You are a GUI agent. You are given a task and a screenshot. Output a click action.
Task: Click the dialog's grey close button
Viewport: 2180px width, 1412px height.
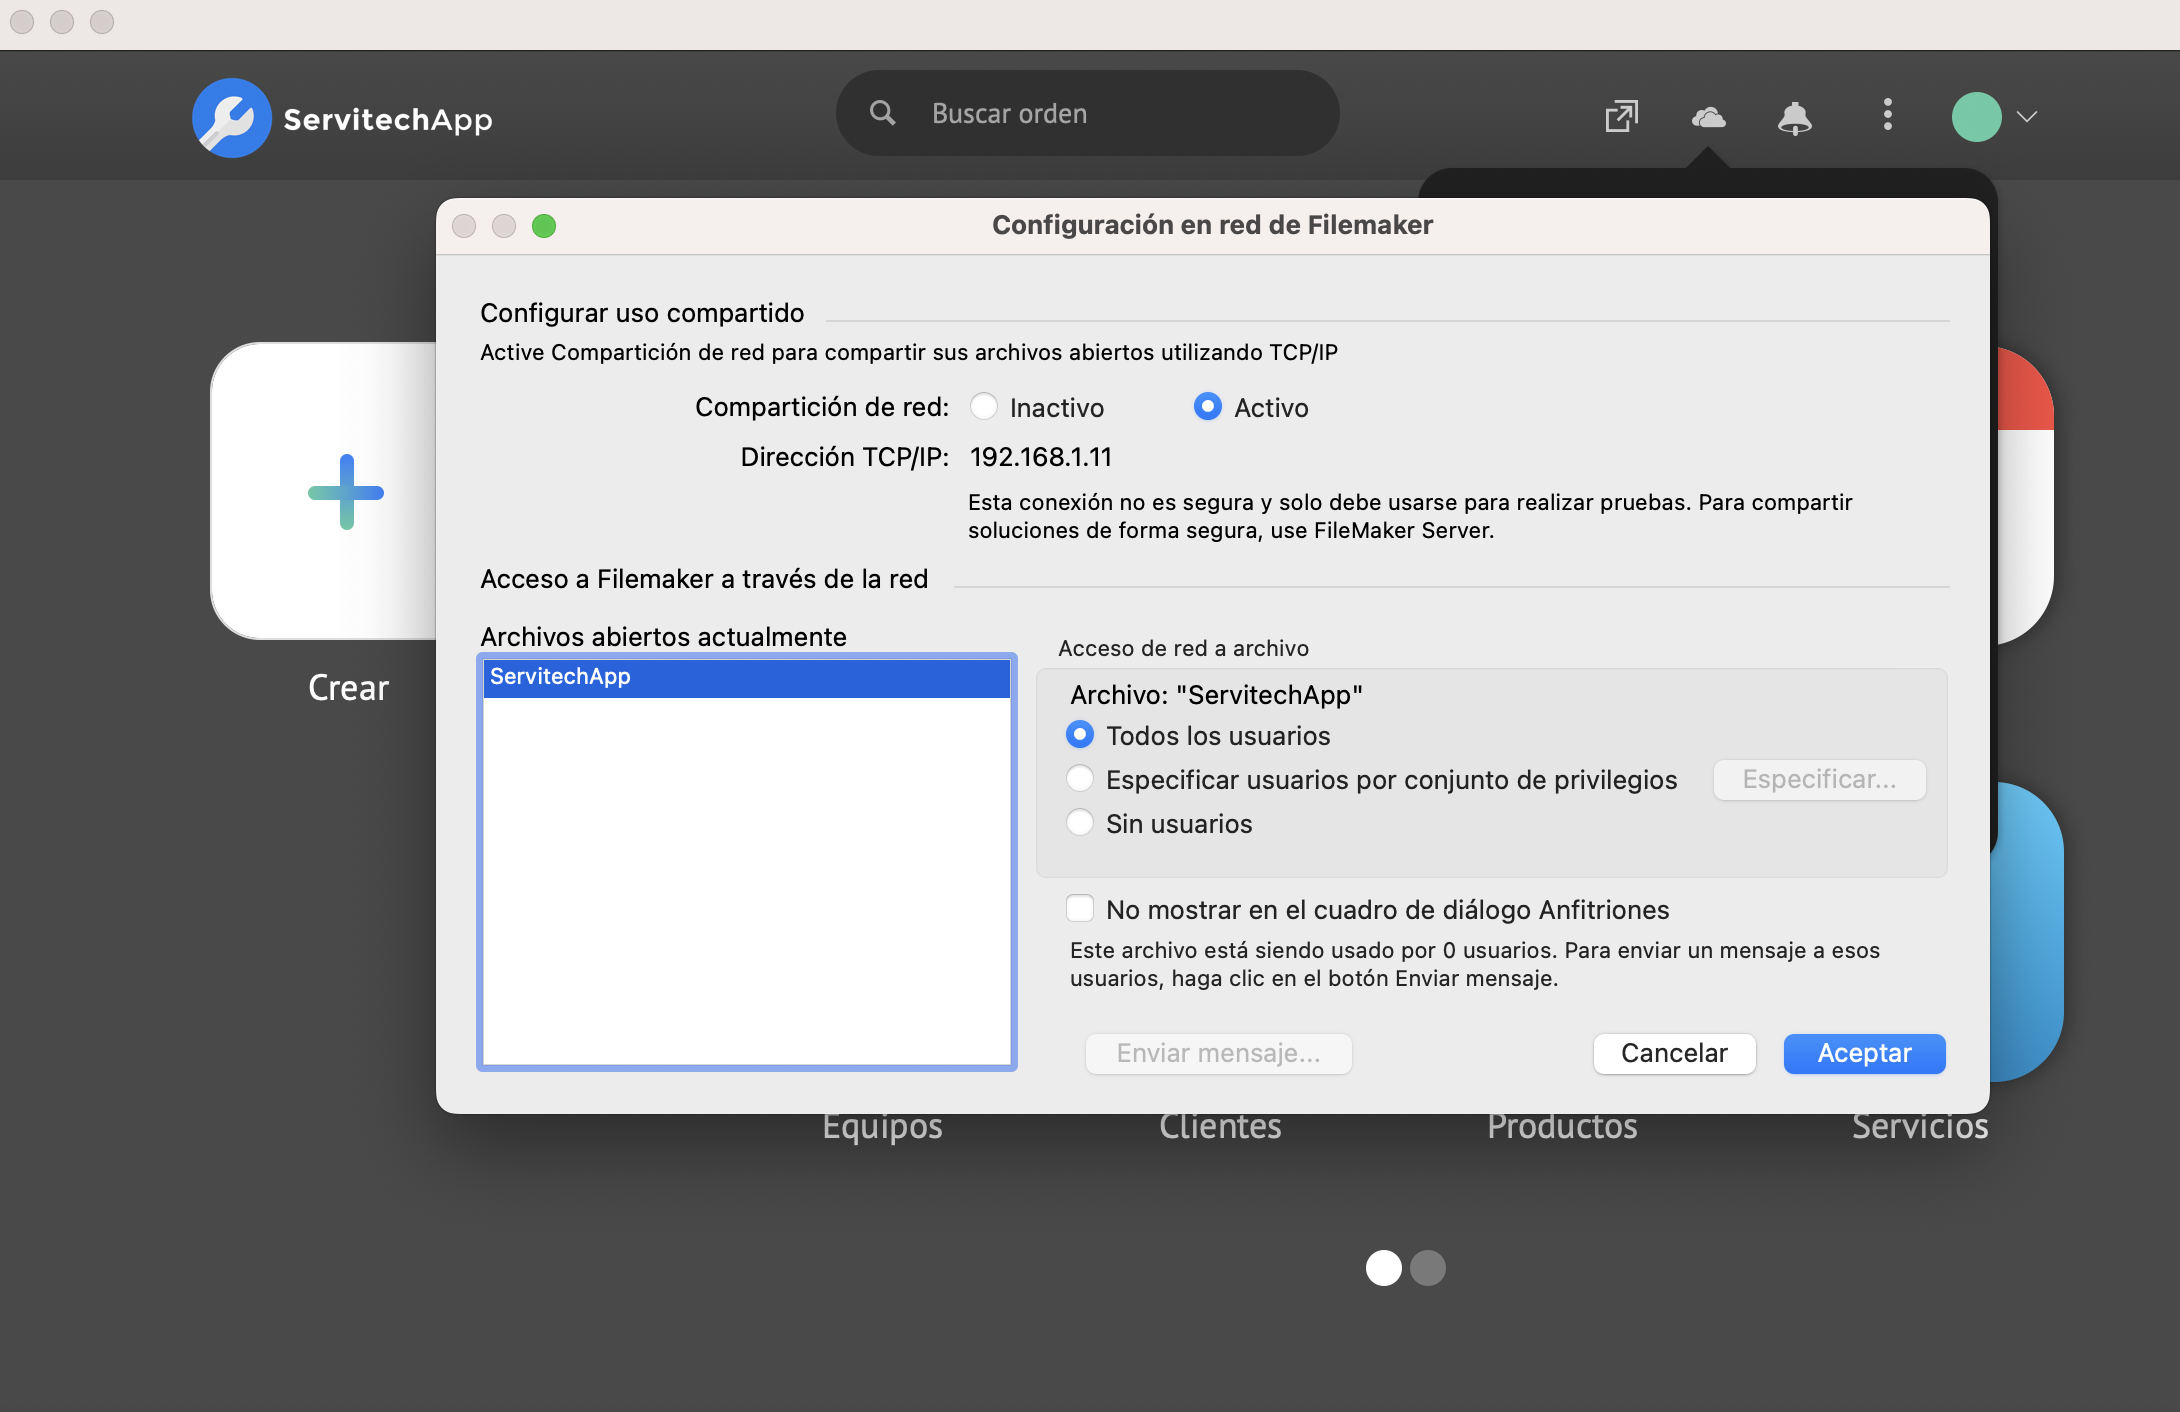point(464,226)
